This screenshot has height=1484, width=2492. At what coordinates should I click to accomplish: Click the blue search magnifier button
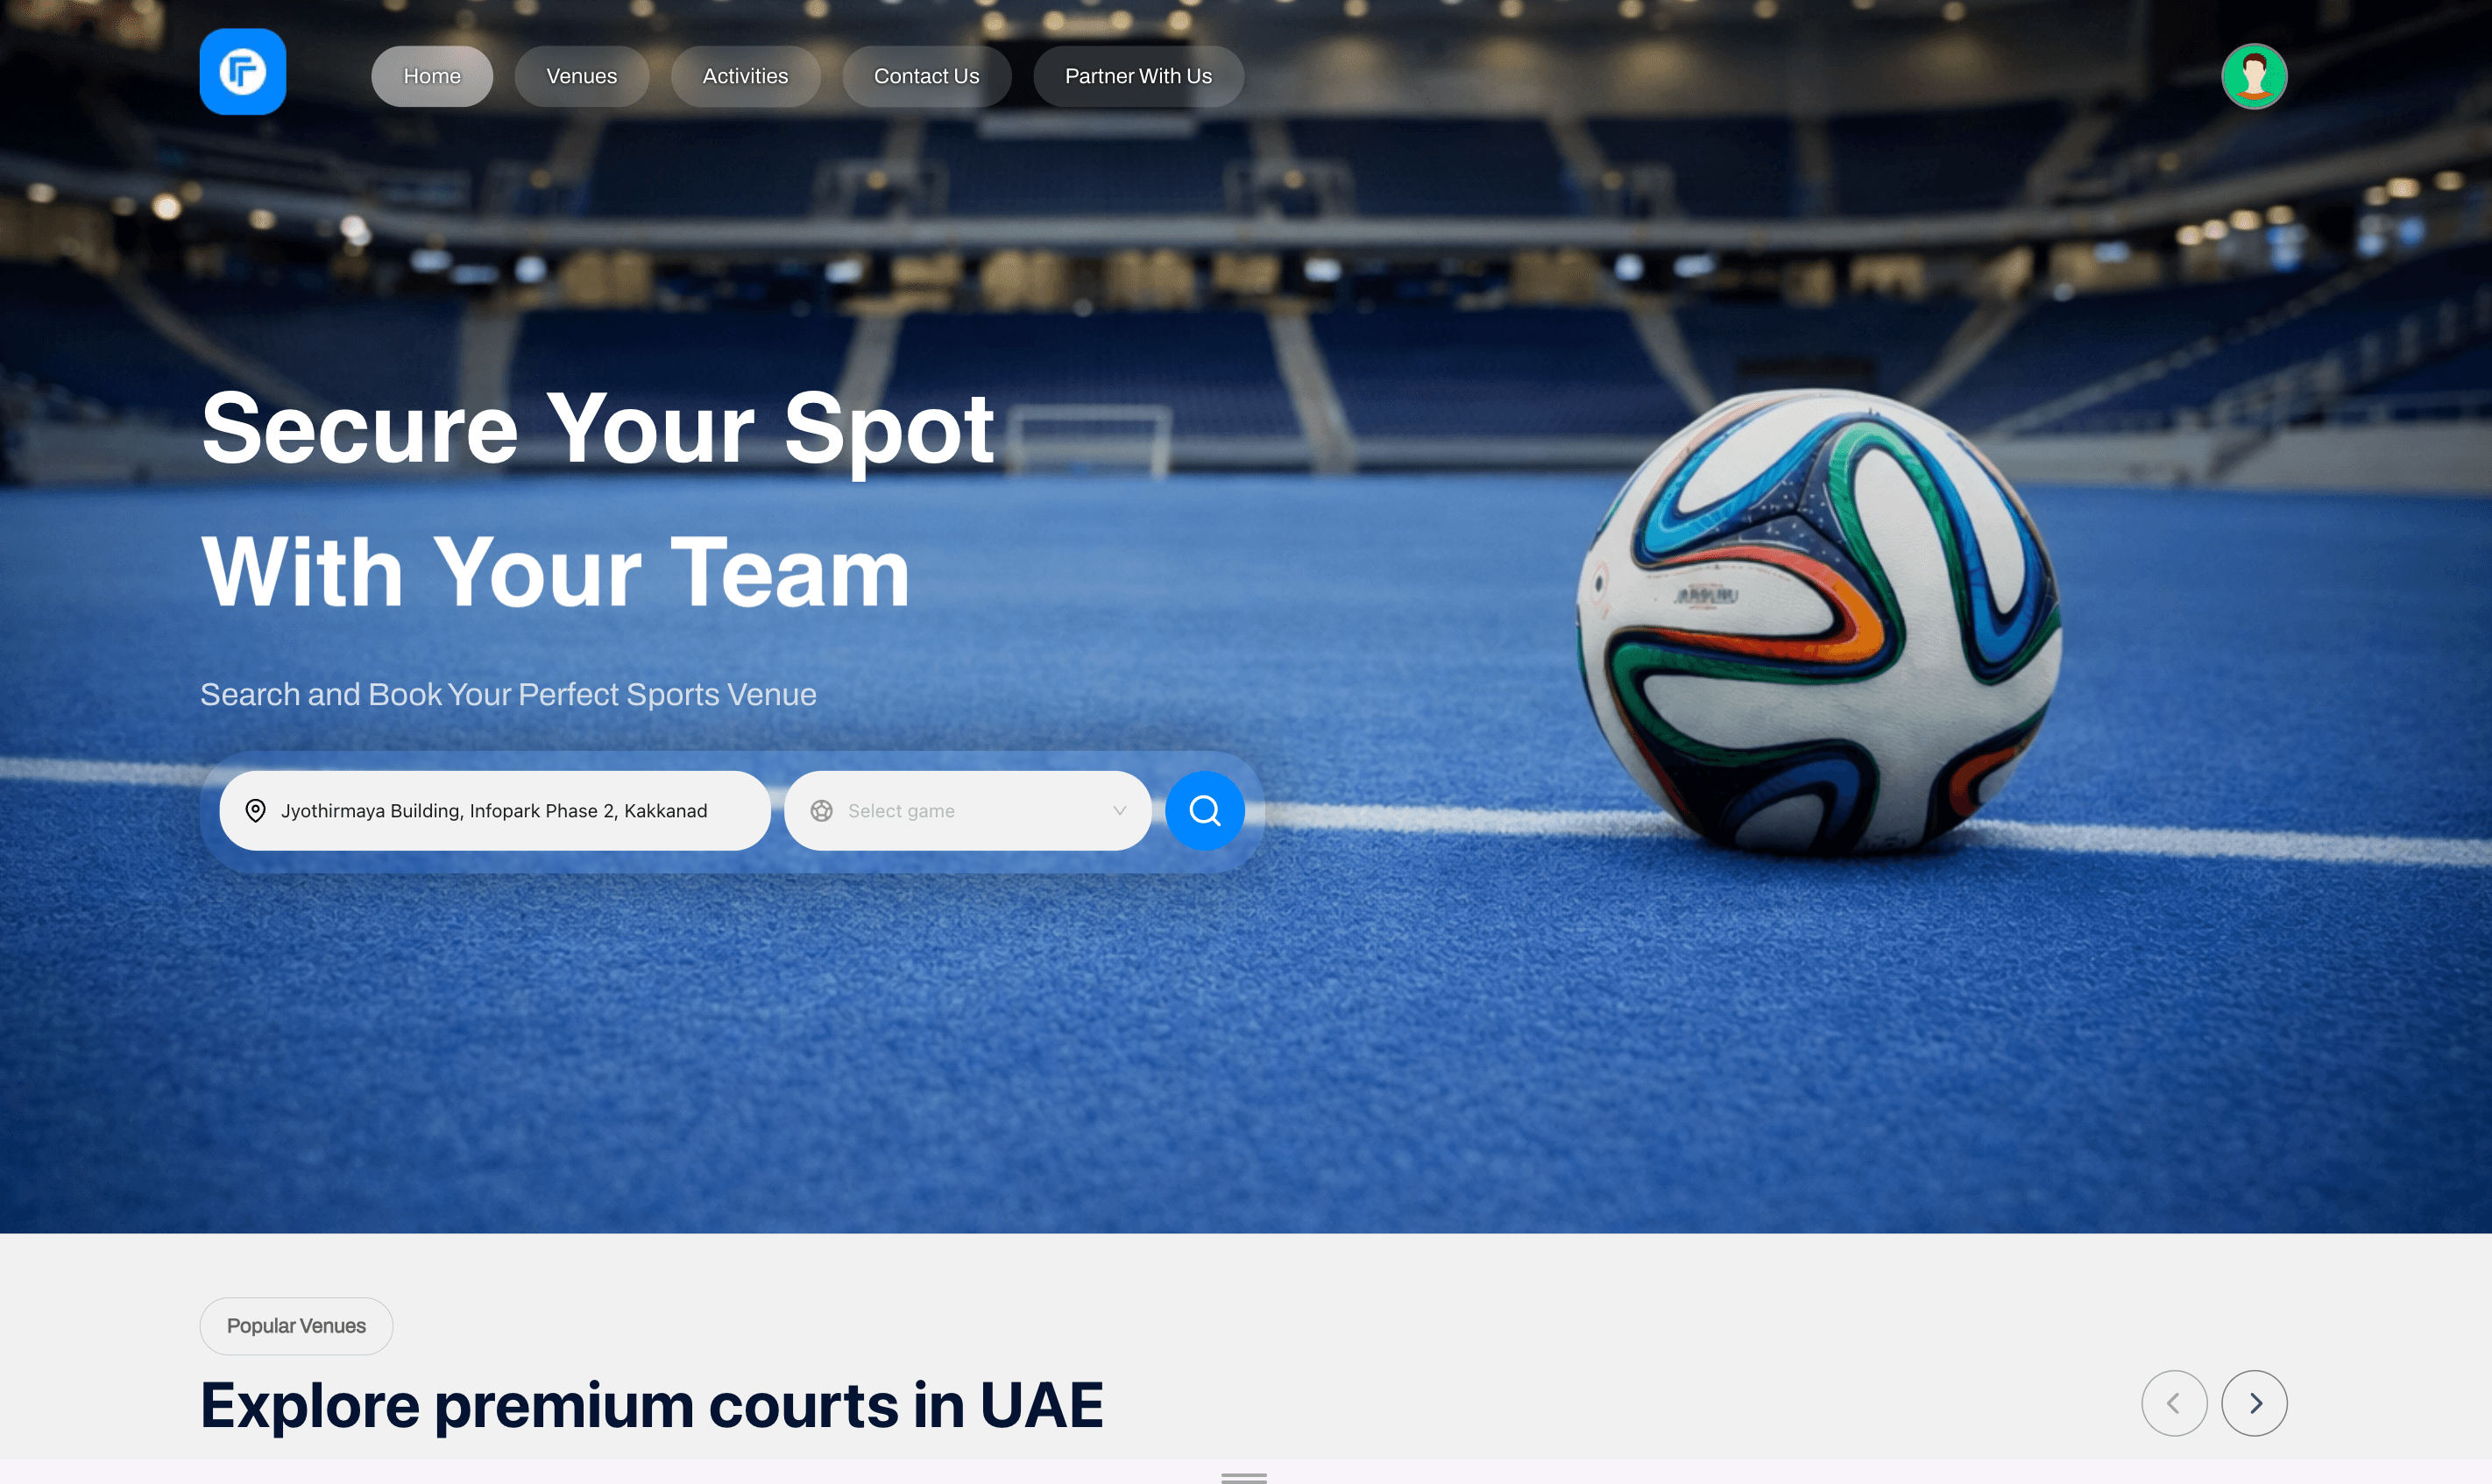point(1205,810)
